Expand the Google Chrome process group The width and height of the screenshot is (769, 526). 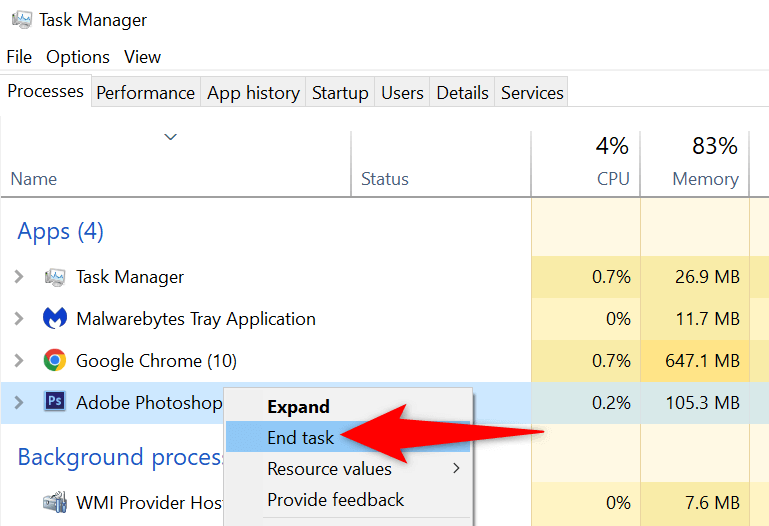click(x=19, y=360)
